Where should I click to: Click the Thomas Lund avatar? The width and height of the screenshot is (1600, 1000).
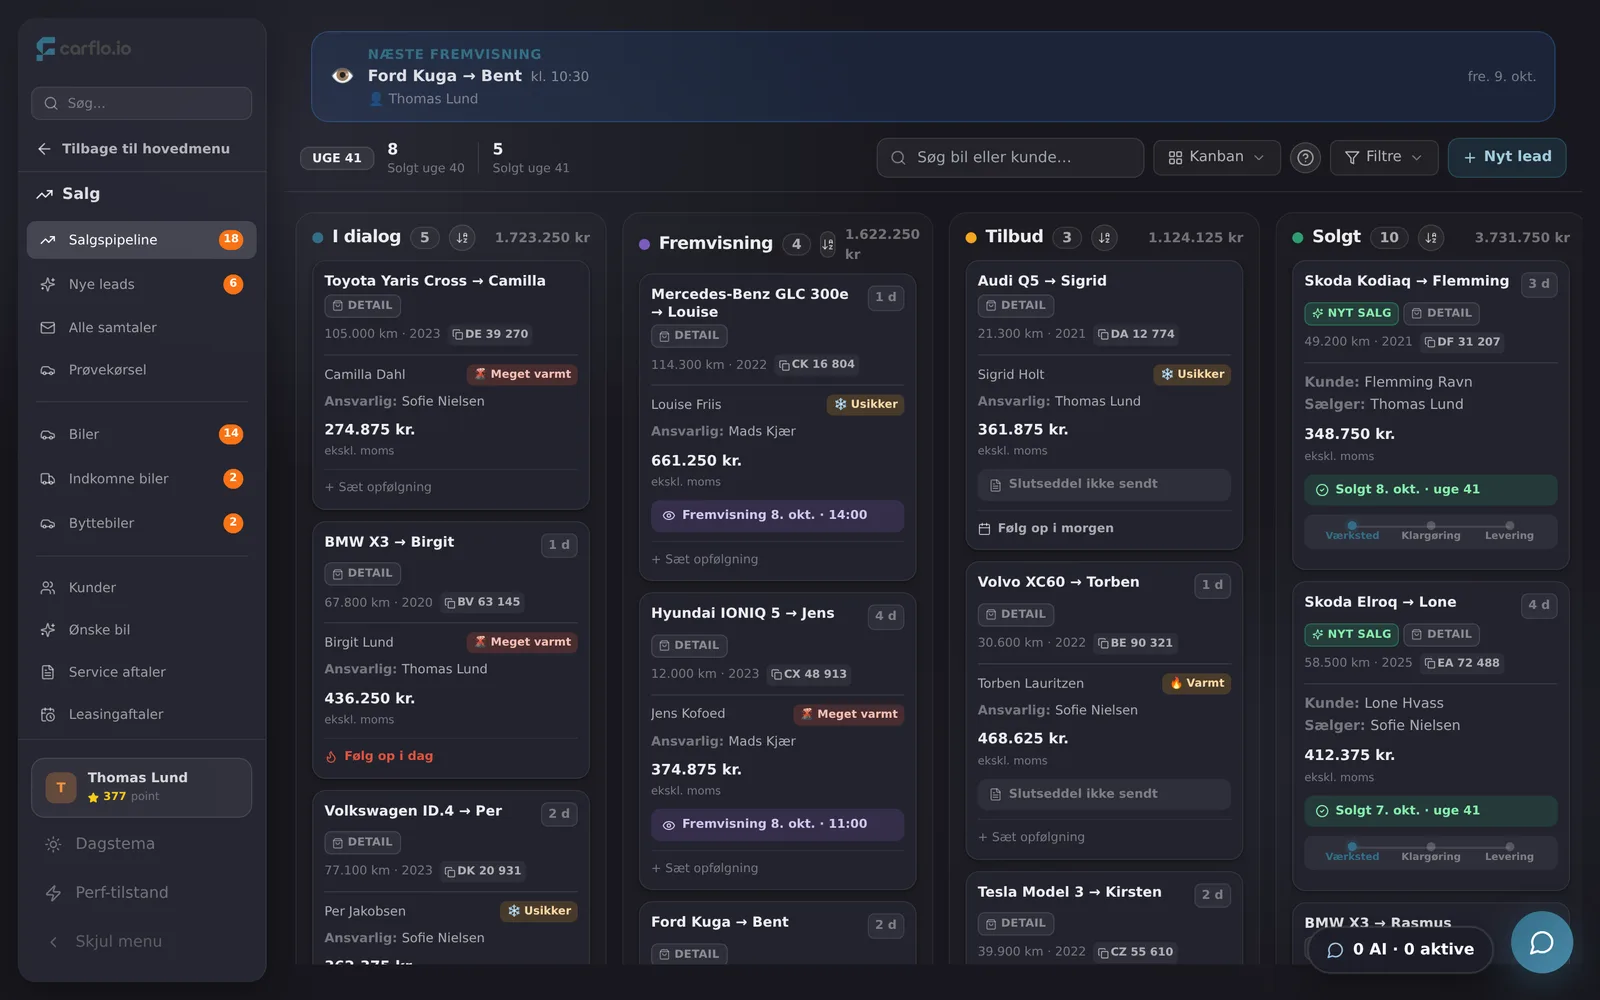[61, 787]
